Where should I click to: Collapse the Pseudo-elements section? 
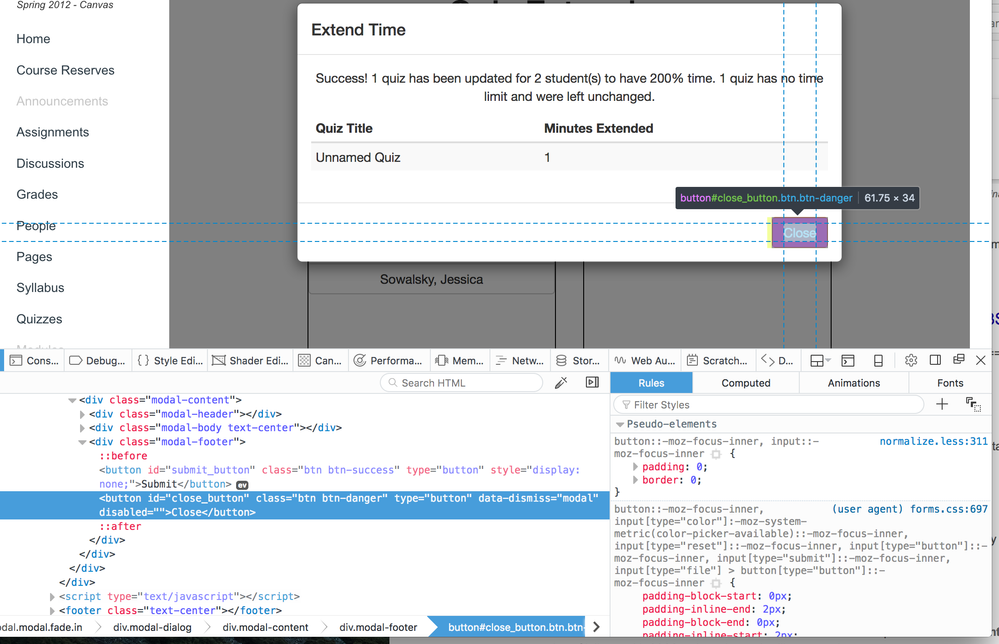click(620, 425)
